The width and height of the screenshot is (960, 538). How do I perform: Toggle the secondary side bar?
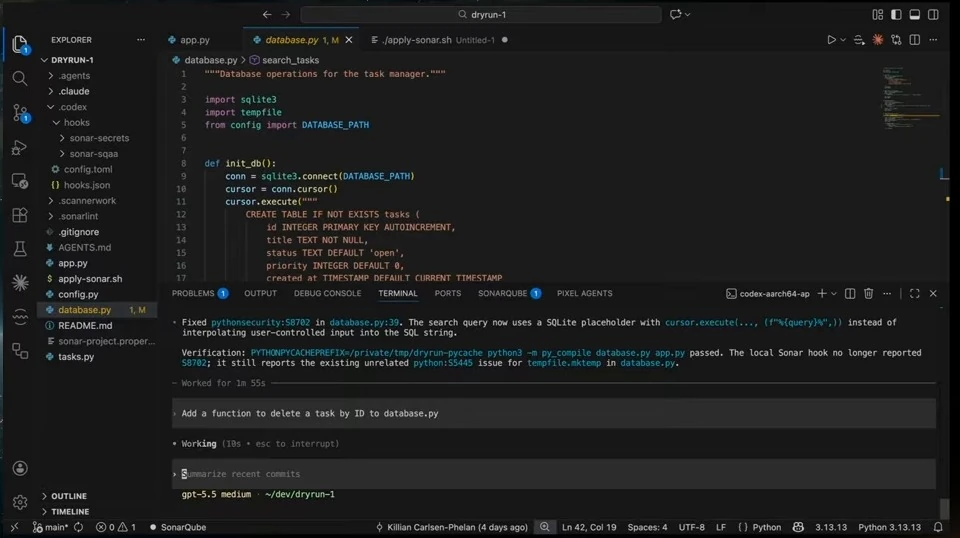933,14
